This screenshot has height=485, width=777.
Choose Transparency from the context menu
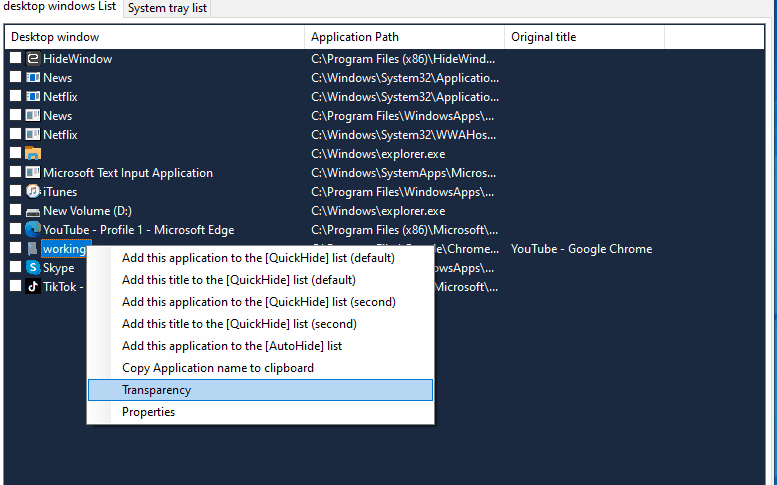260,390
